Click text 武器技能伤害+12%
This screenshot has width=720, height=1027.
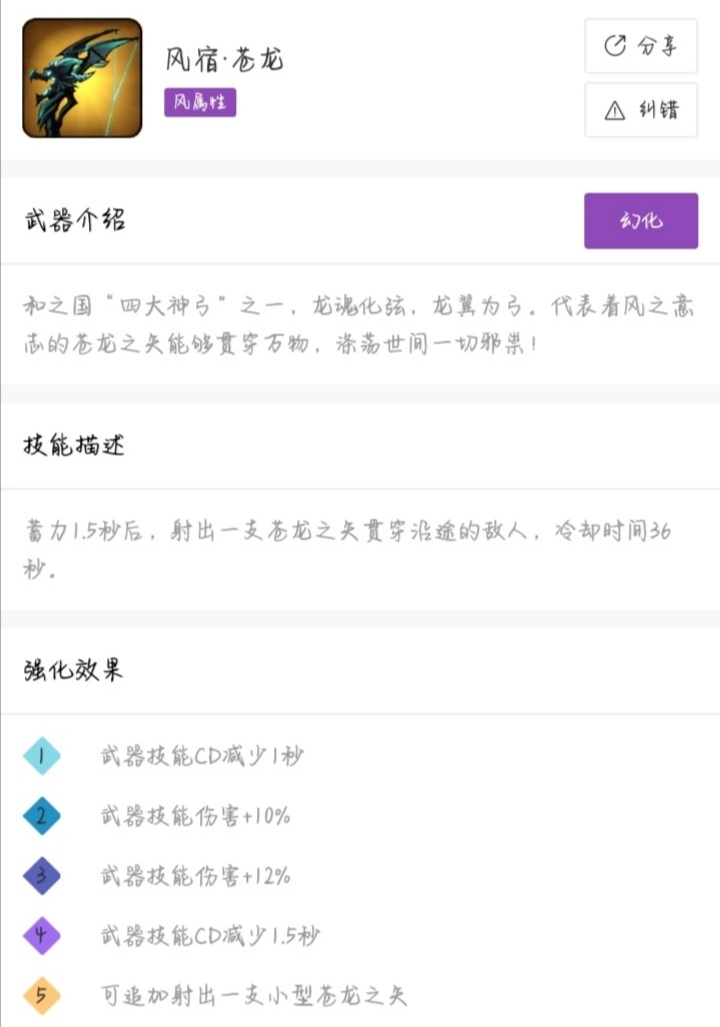pos(196,876)
